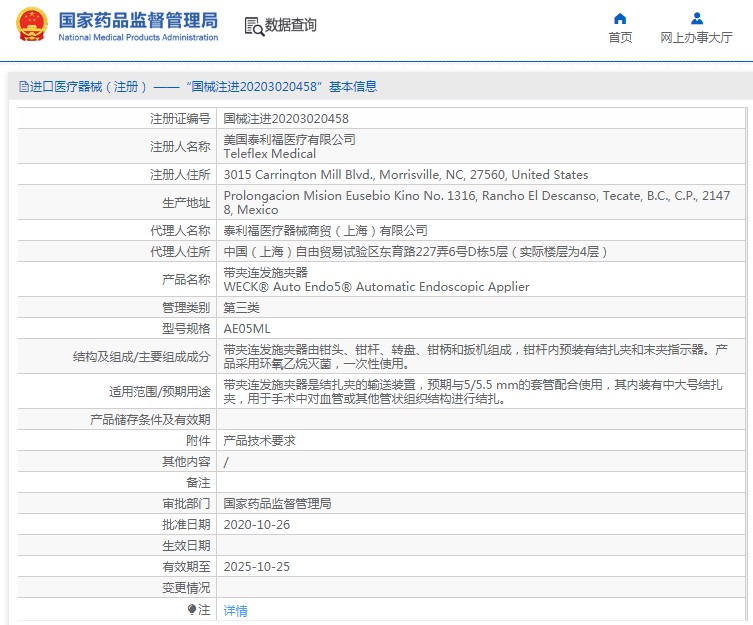Click the 注册人名称 label
Screen dimensions: 753x625
tap(180, 147)
